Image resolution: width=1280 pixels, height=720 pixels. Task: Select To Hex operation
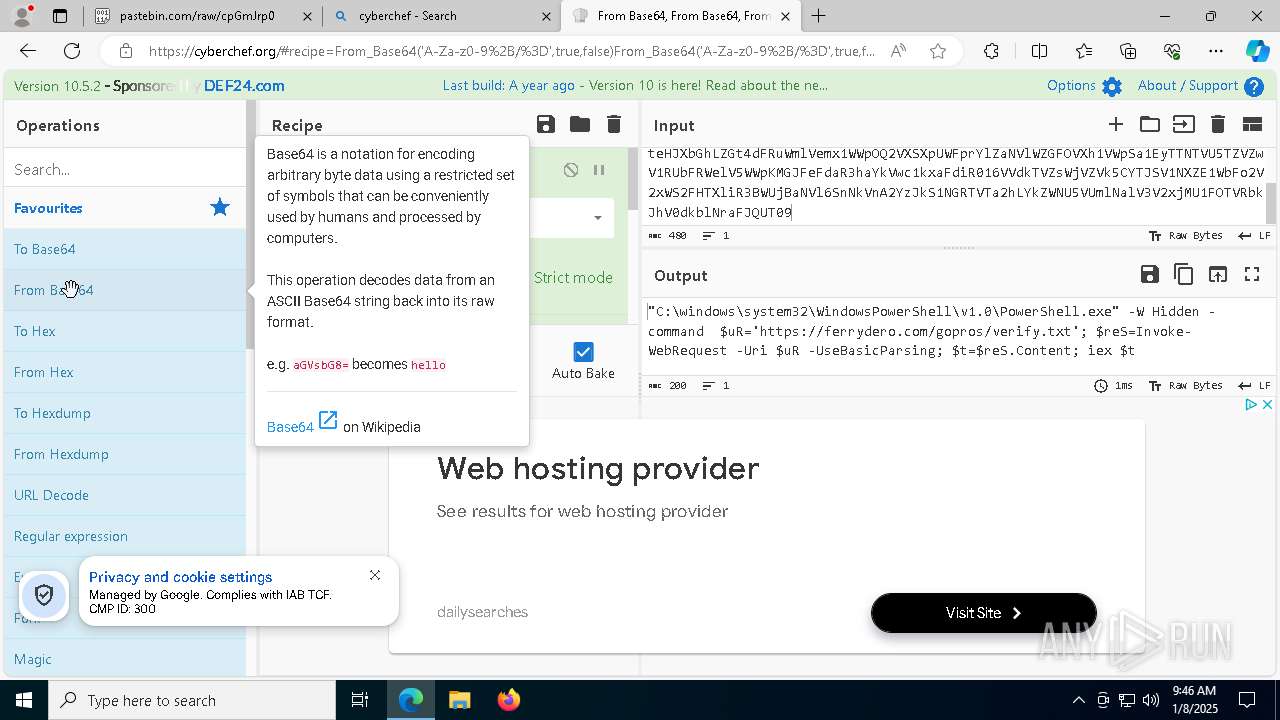[125, 331]
